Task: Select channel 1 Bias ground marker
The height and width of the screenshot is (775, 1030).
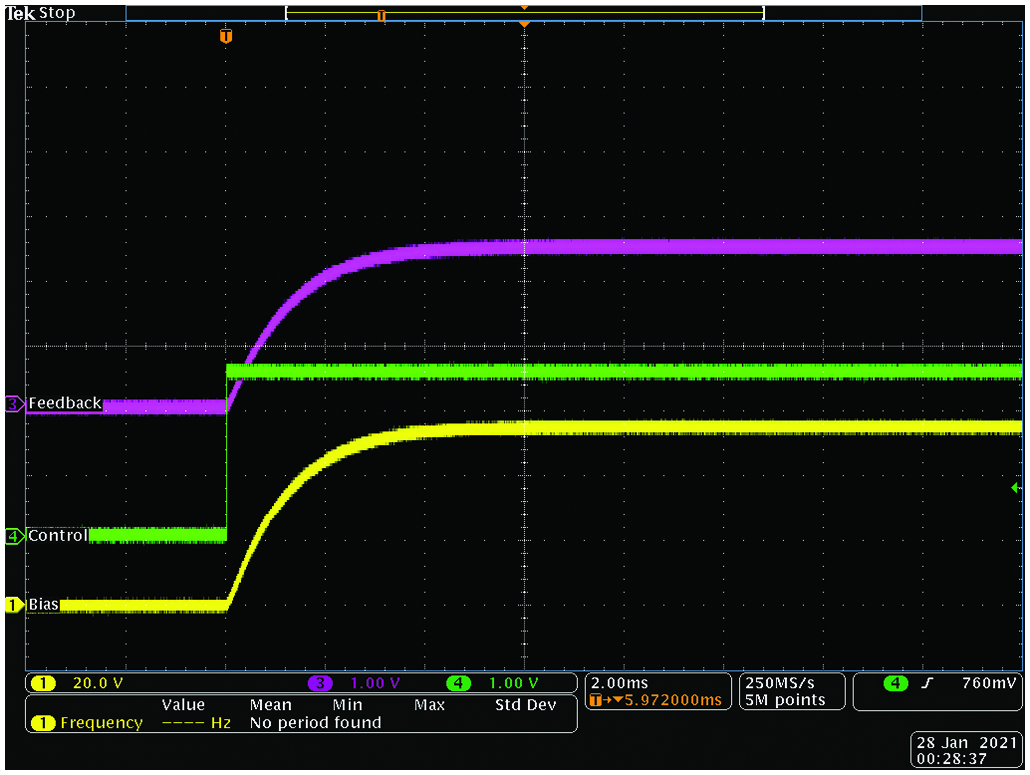Action: tap(14, 605)
